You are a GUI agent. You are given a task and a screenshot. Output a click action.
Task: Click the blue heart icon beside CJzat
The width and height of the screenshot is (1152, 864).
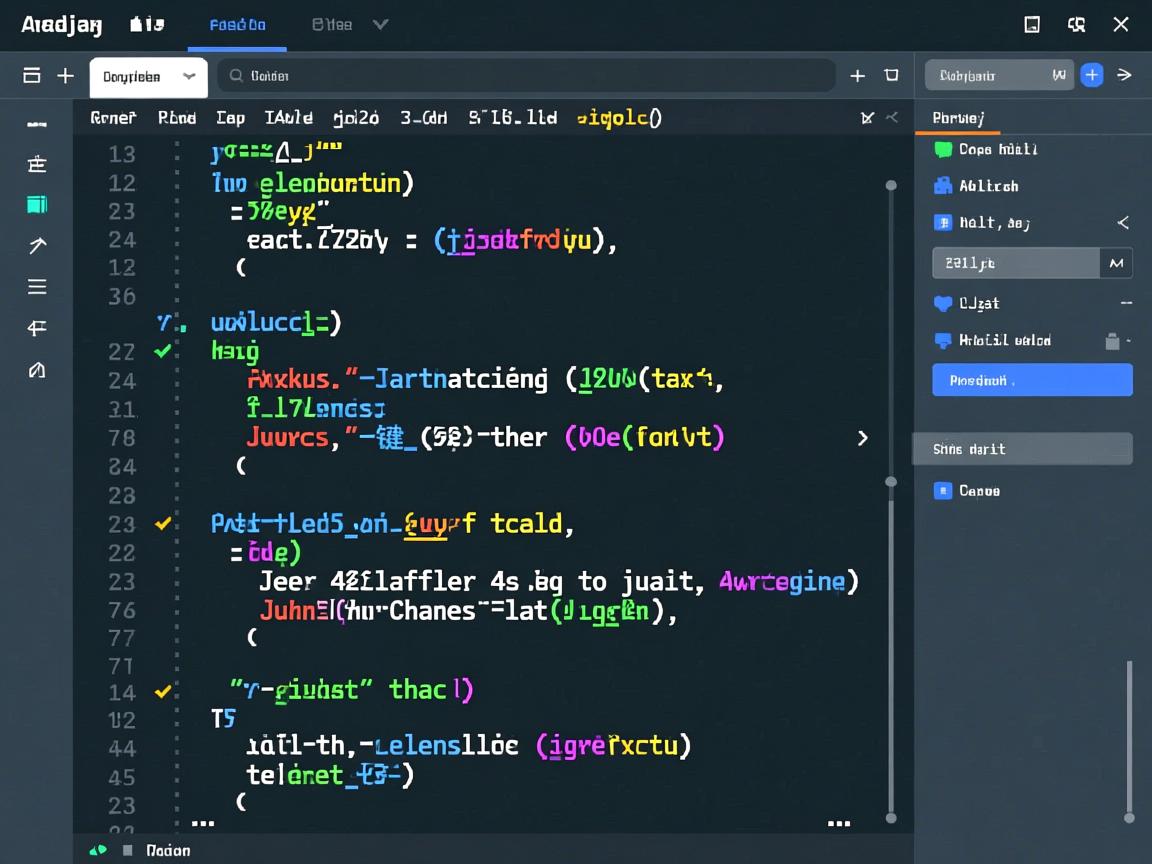[942, 303]
